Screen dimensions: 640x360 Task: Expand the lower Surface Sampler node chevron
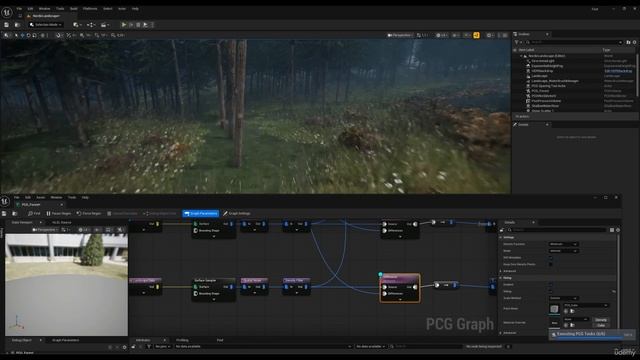214,300
